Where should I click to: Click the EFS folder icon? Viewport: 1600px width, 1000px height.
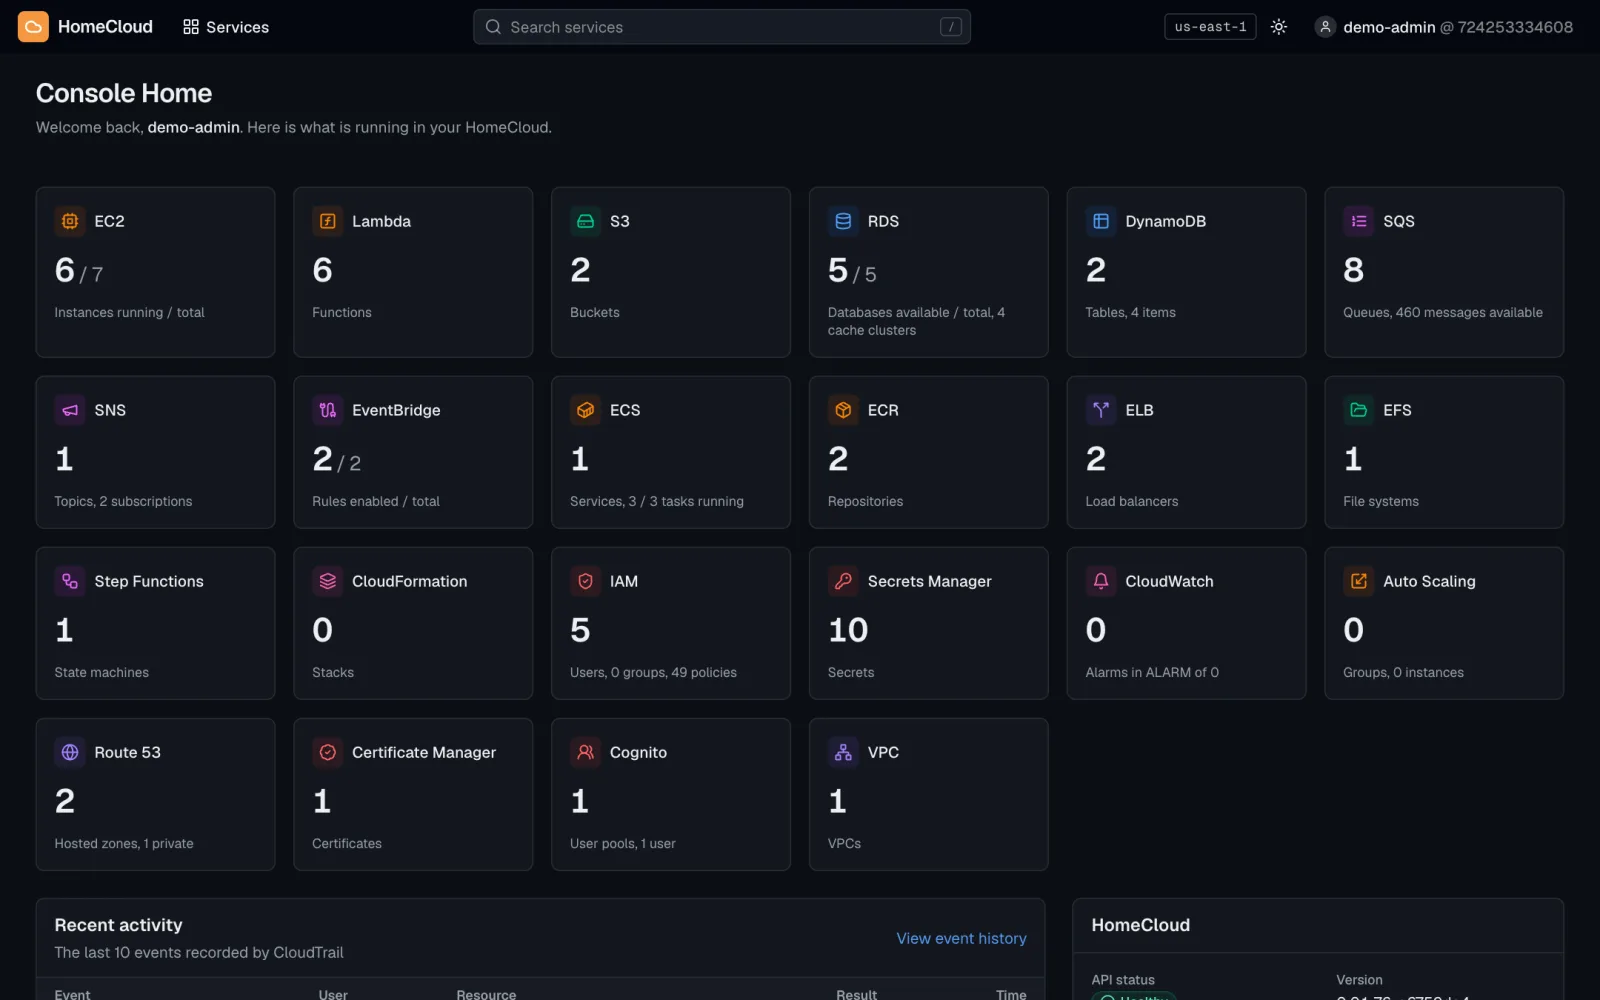[x=1359, y=410]
